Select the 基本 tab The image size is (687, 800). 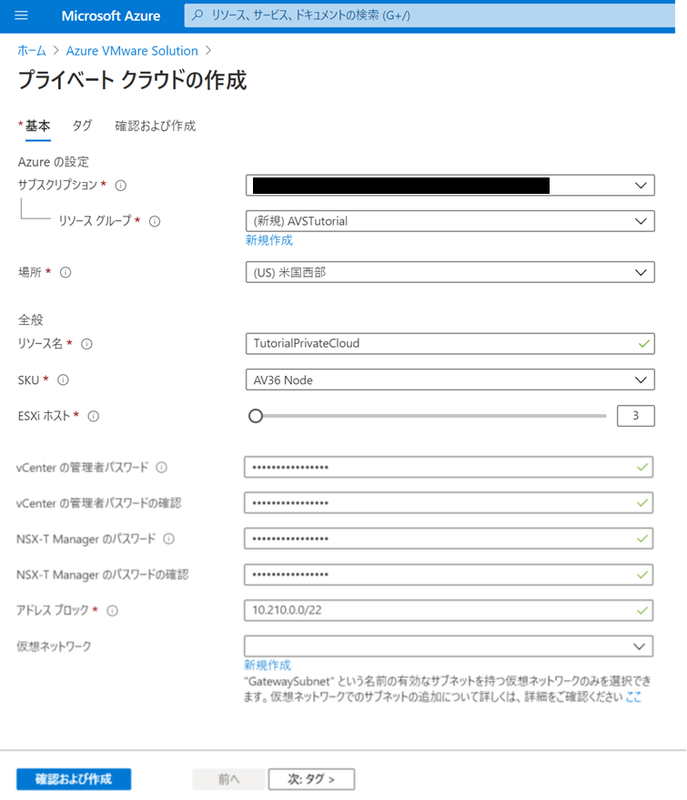(x=38, y=126)
